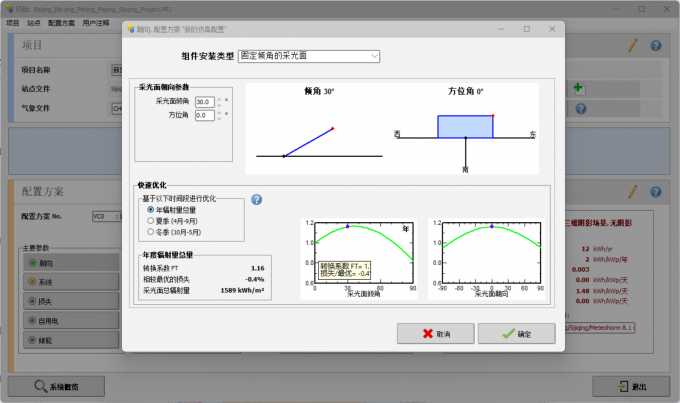Screen dimensions: 680x403
Task: Open the 组件安装类型 dropdown
Action: click(309, 56)
